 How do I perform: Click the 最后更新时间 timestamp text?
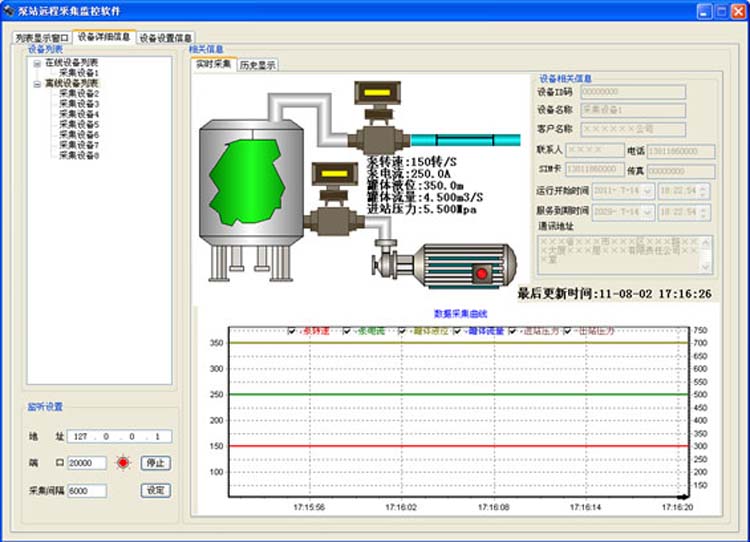tap(615, 294)
